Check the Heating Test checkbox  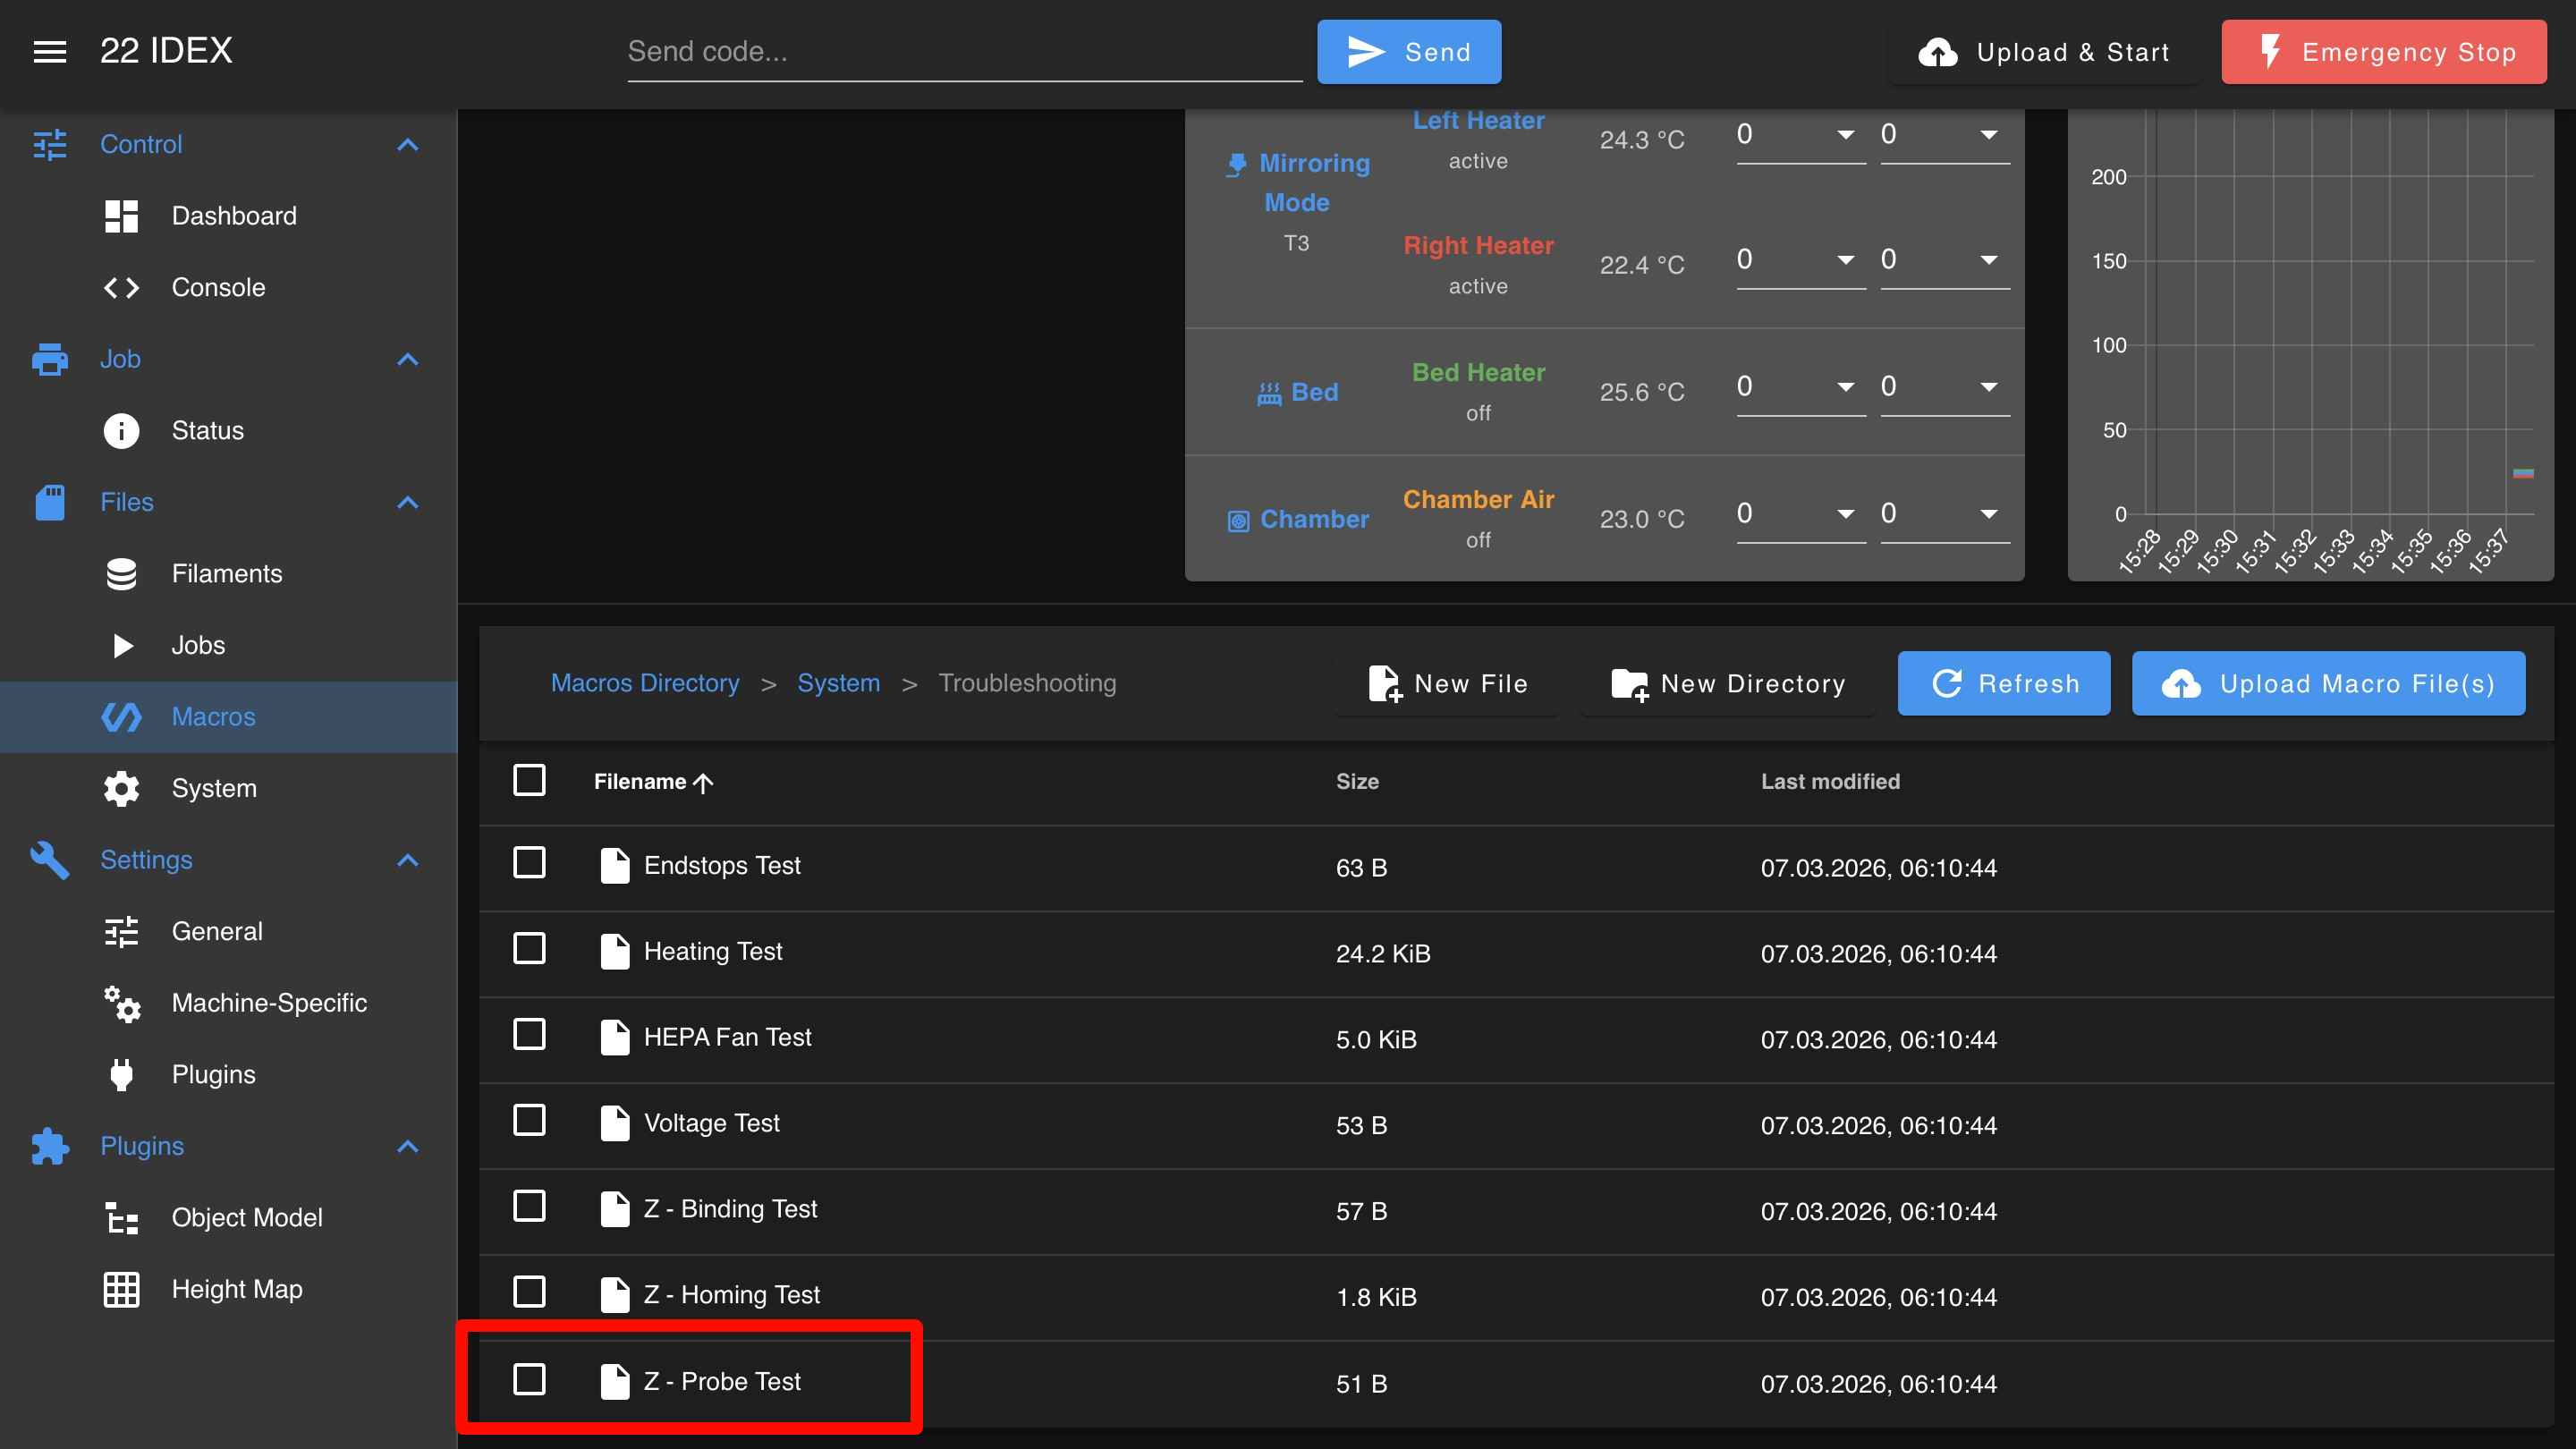[x=529, y=949]
